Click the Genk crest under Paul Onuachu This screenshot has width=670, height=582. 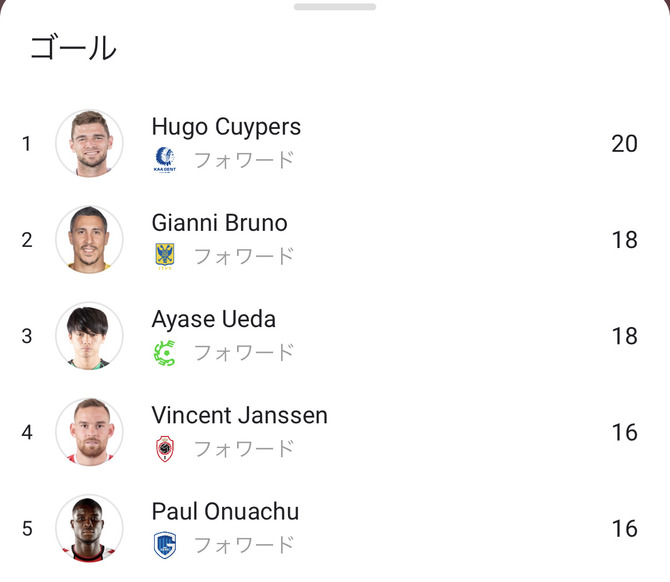coord(165,544)
